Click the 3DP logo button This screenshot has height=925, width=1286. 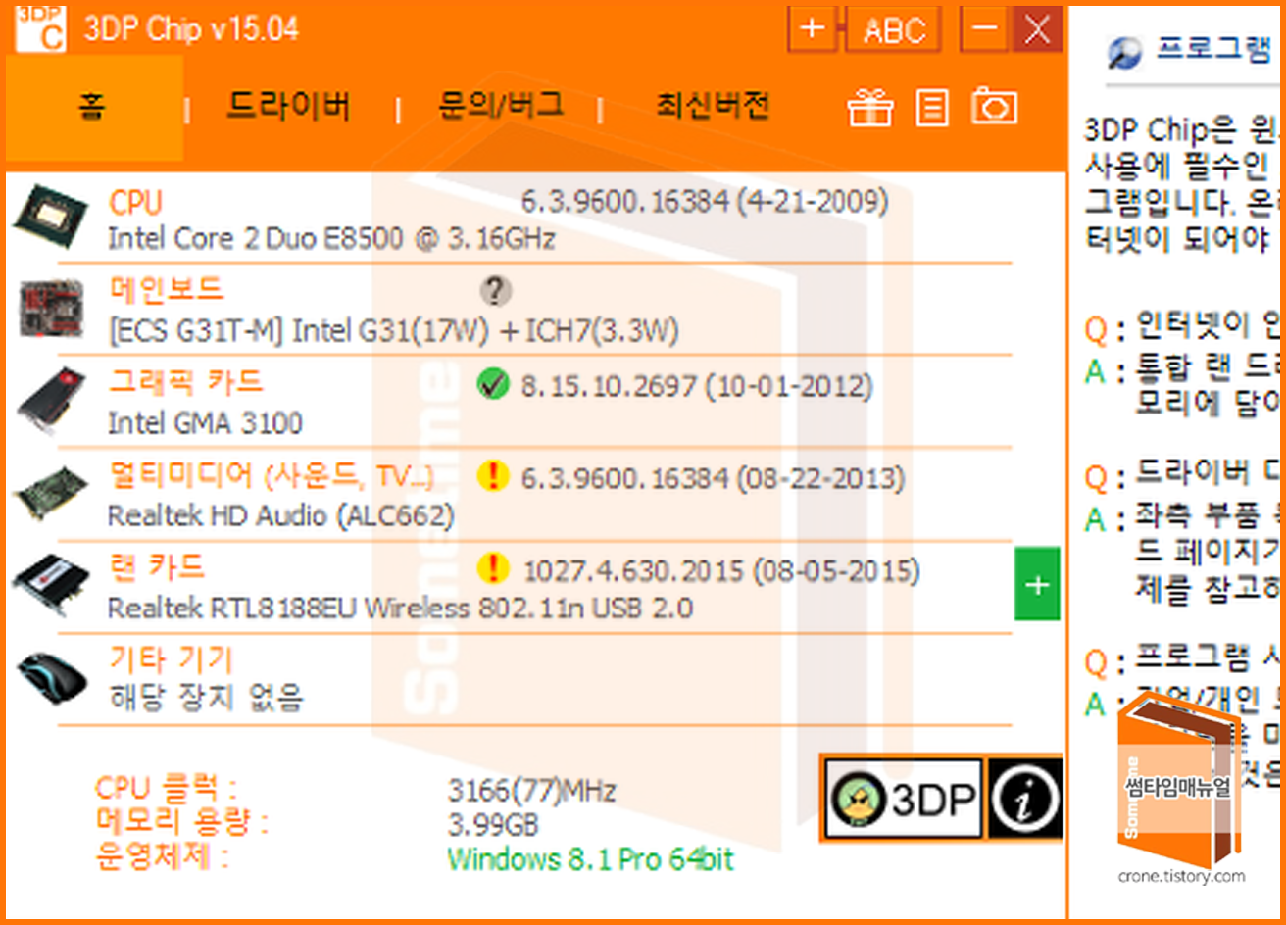tap(902, 798)
